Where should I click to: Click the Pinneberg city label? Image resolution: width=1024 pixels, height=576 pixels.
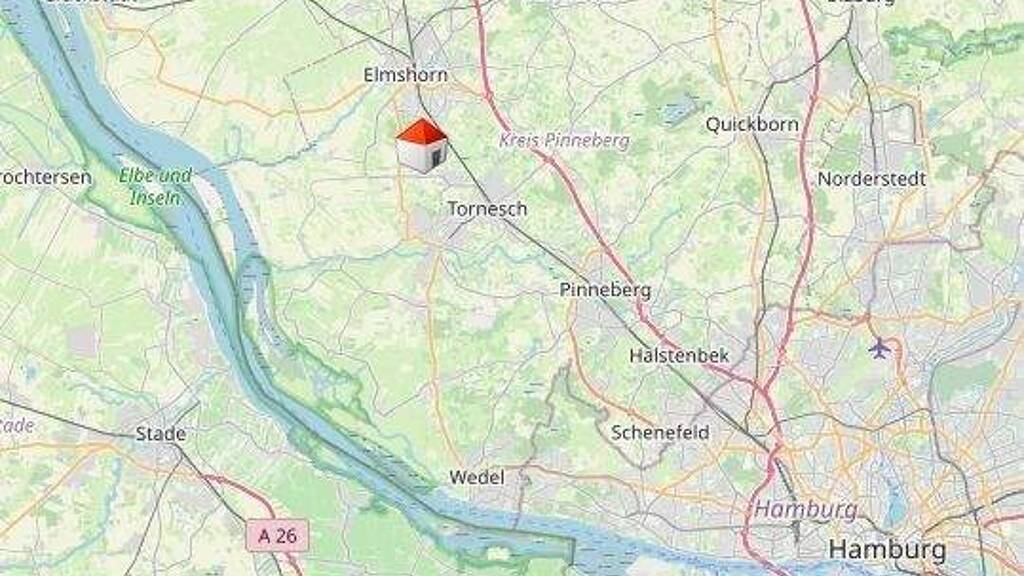coord(605,290)
